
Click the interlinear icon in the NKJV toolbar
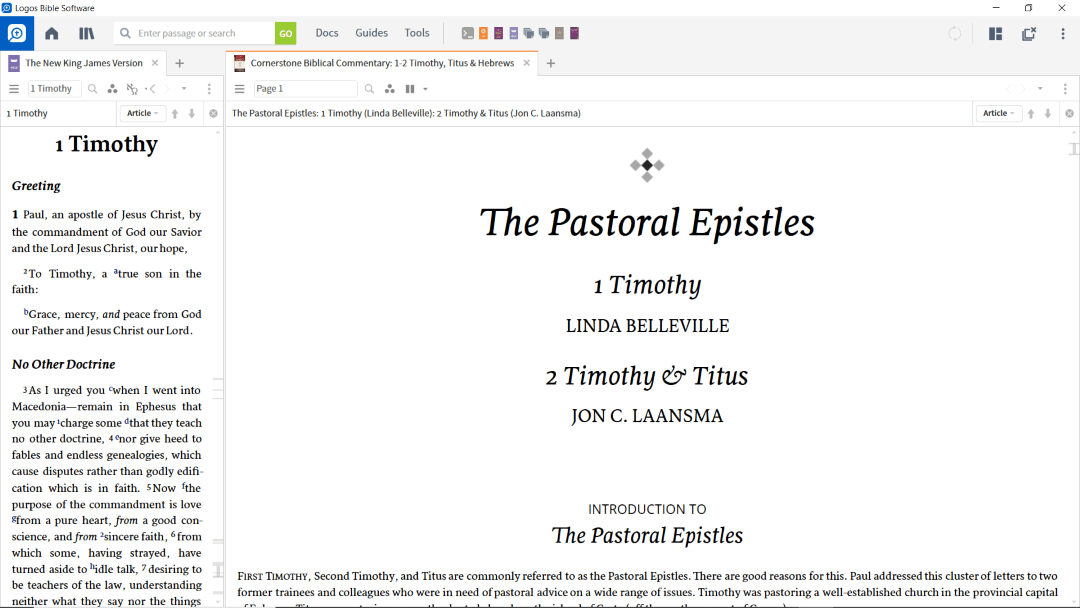(x=132, y=89)
